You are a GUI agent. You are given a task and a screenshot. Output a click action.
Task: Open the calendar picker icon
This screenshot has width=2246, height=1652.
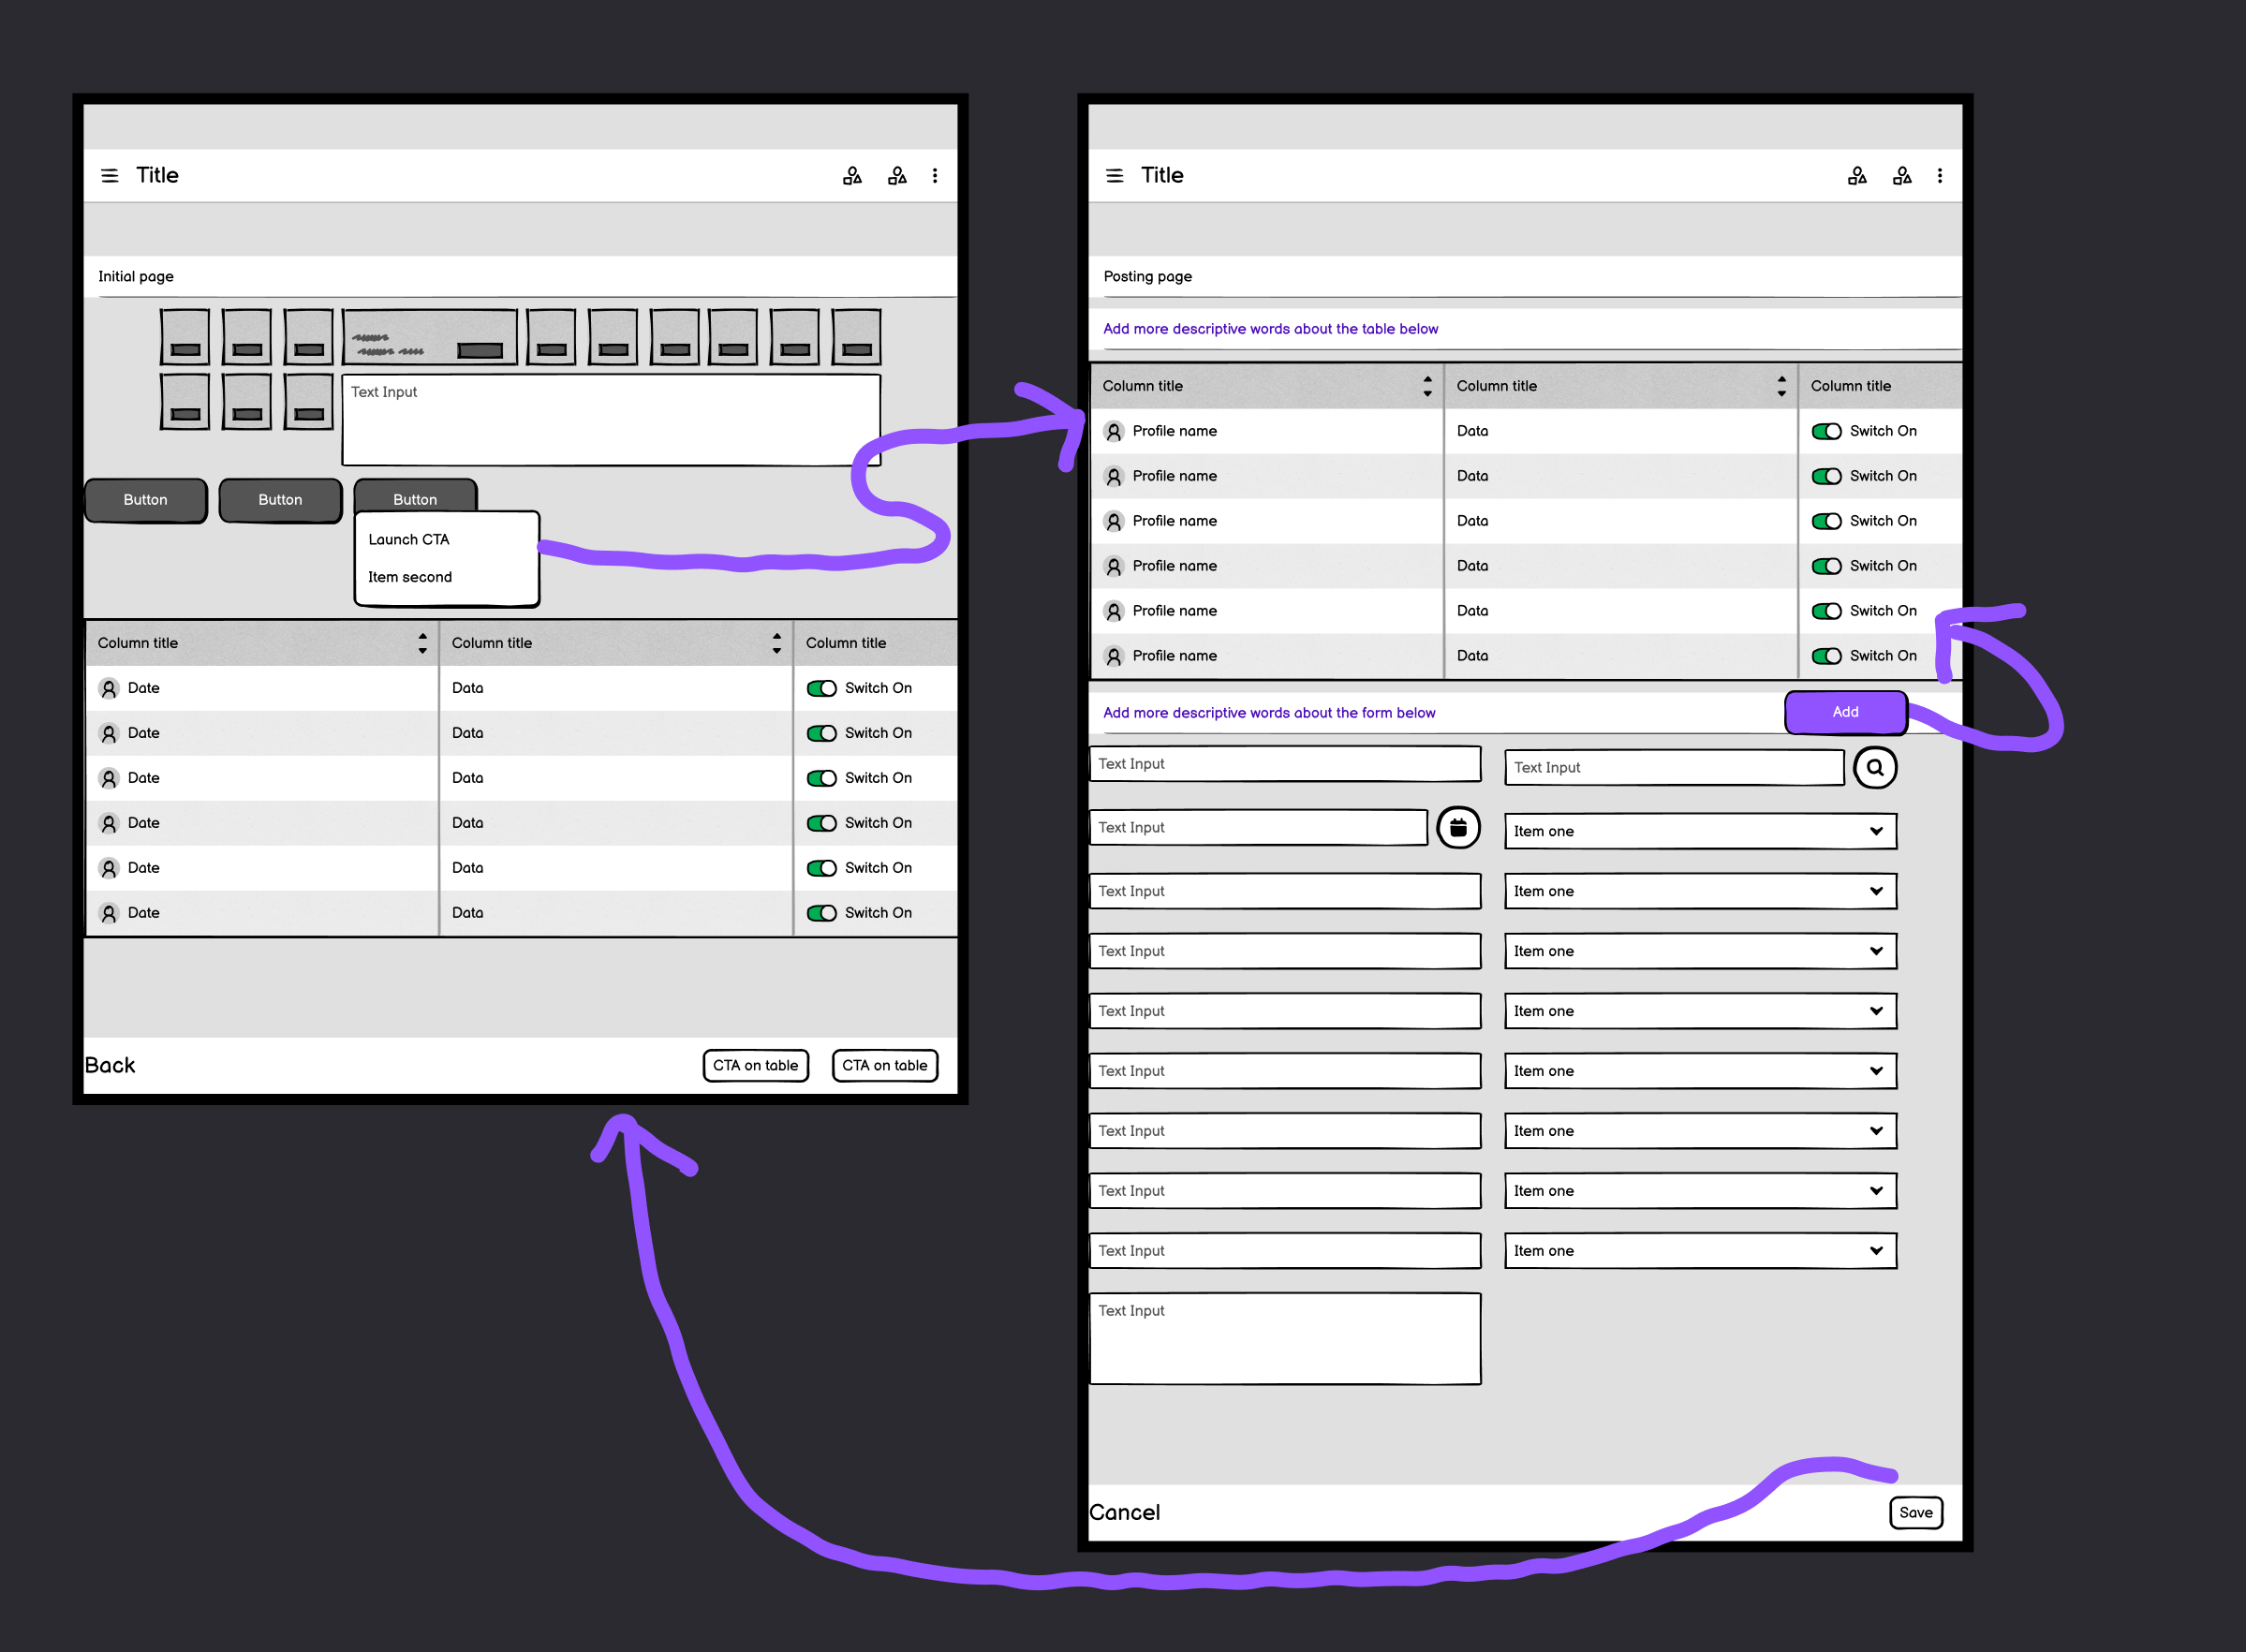pyautogui.click(x=1459, y=828)
